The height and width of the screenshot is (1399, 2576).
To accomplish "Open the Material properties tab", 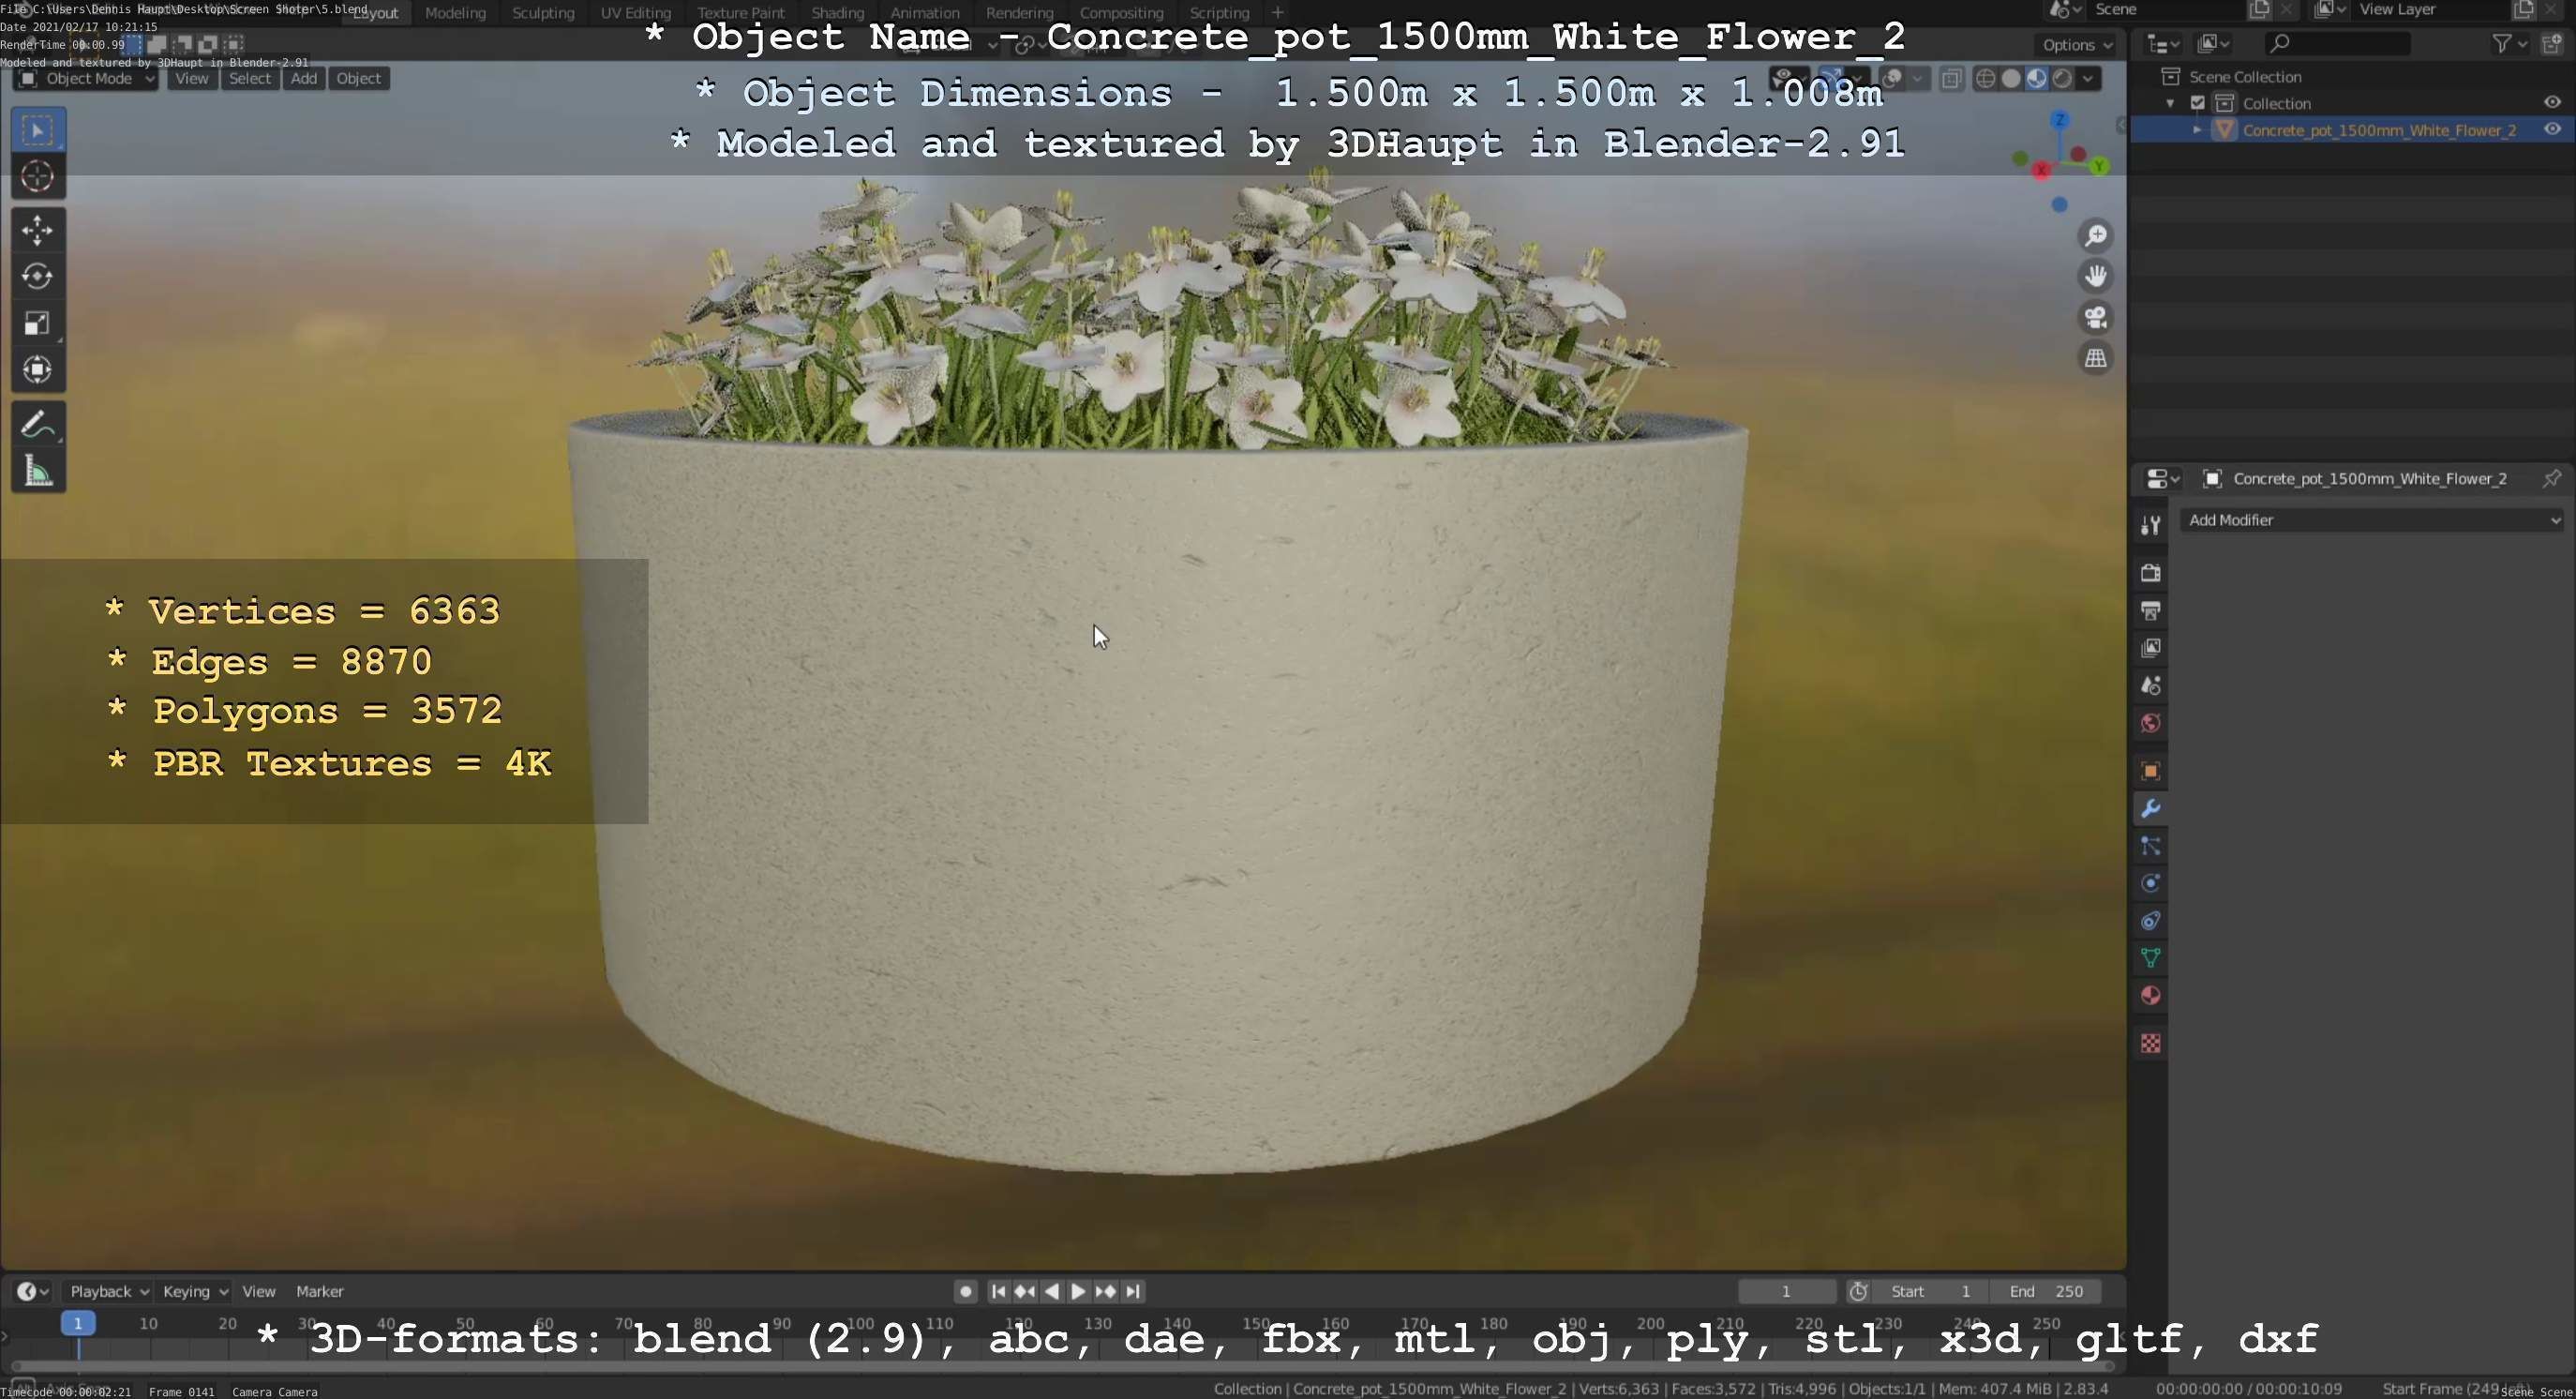I will coord(2150,996).
